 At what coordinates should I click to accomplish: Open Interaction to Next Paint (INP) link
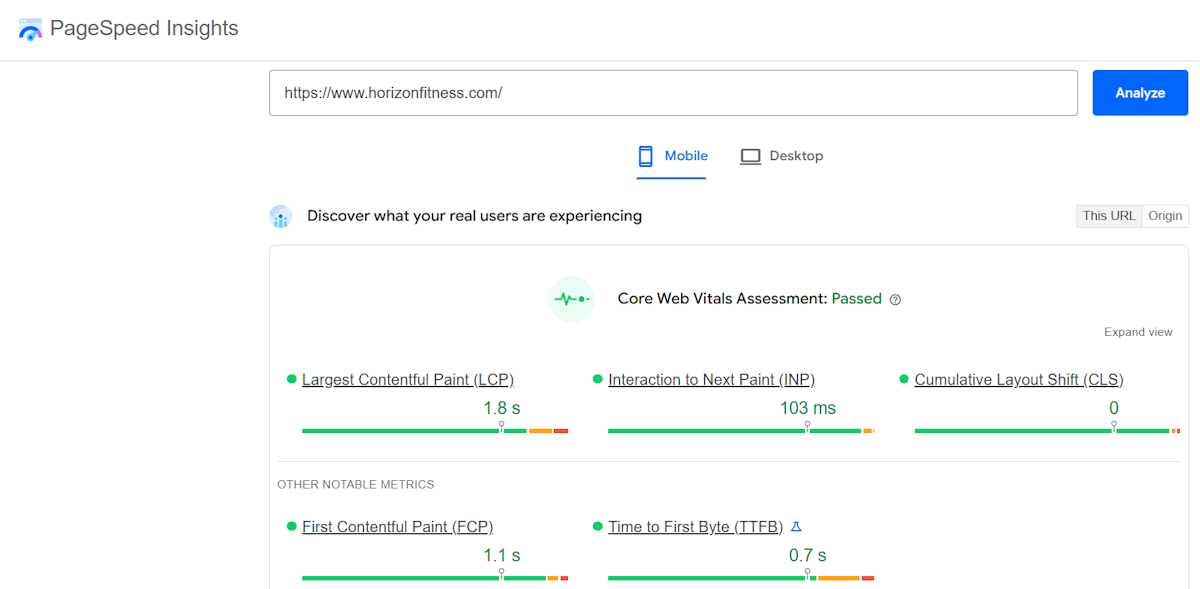click(711, 380)
